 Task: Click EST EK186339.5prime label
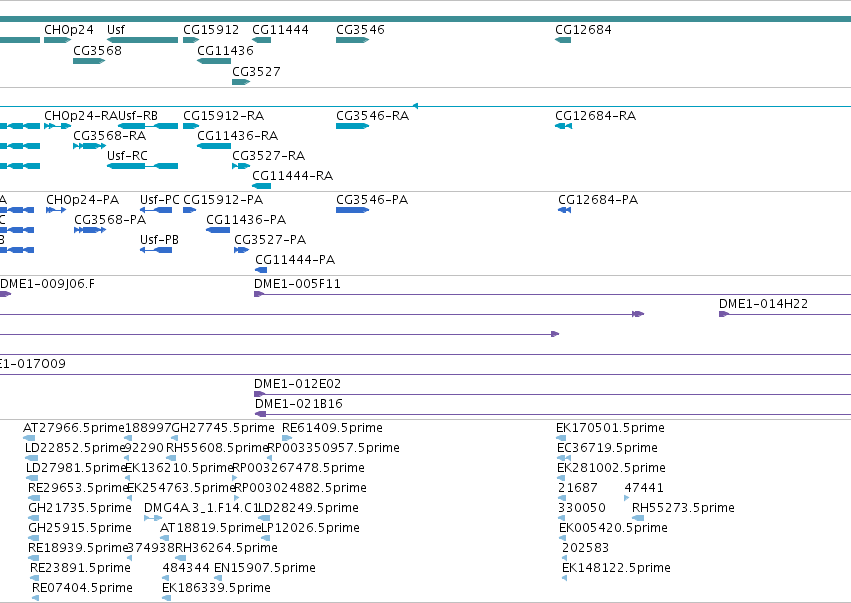pyautogui.click(x=216, y=588)
